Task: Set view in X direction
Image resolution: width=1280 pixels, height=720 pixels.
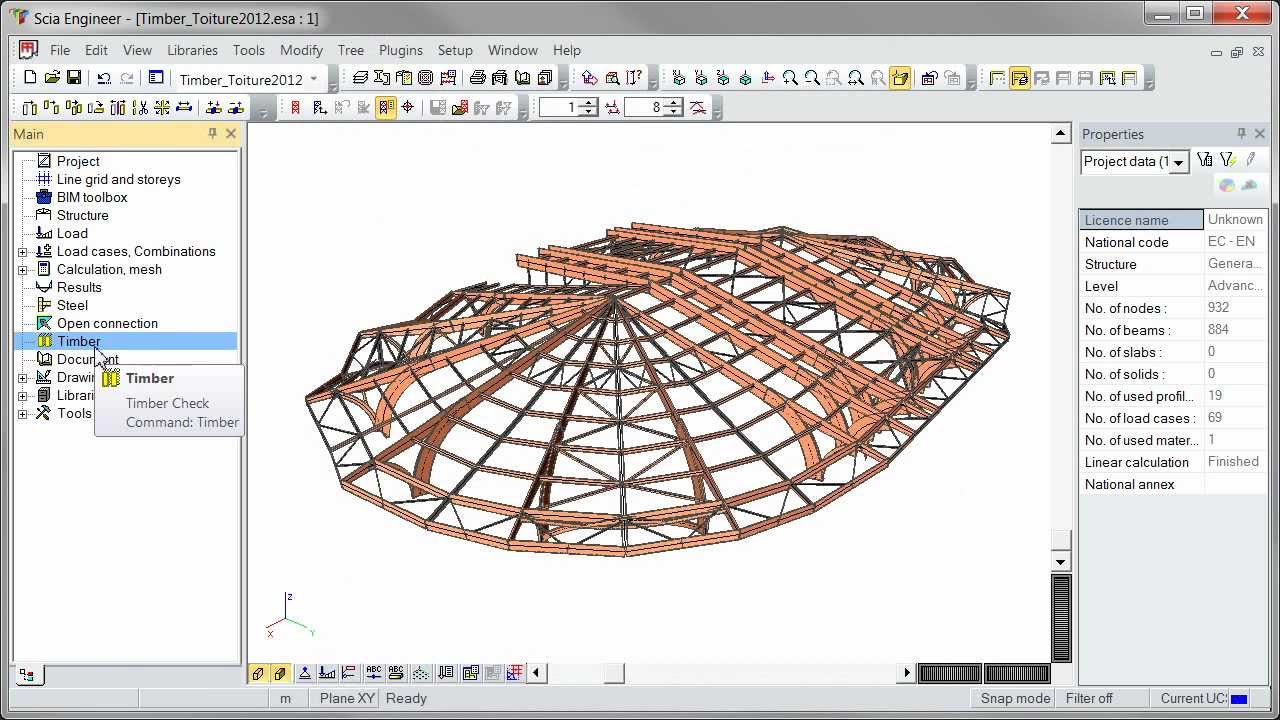Action: click(679, 78)
